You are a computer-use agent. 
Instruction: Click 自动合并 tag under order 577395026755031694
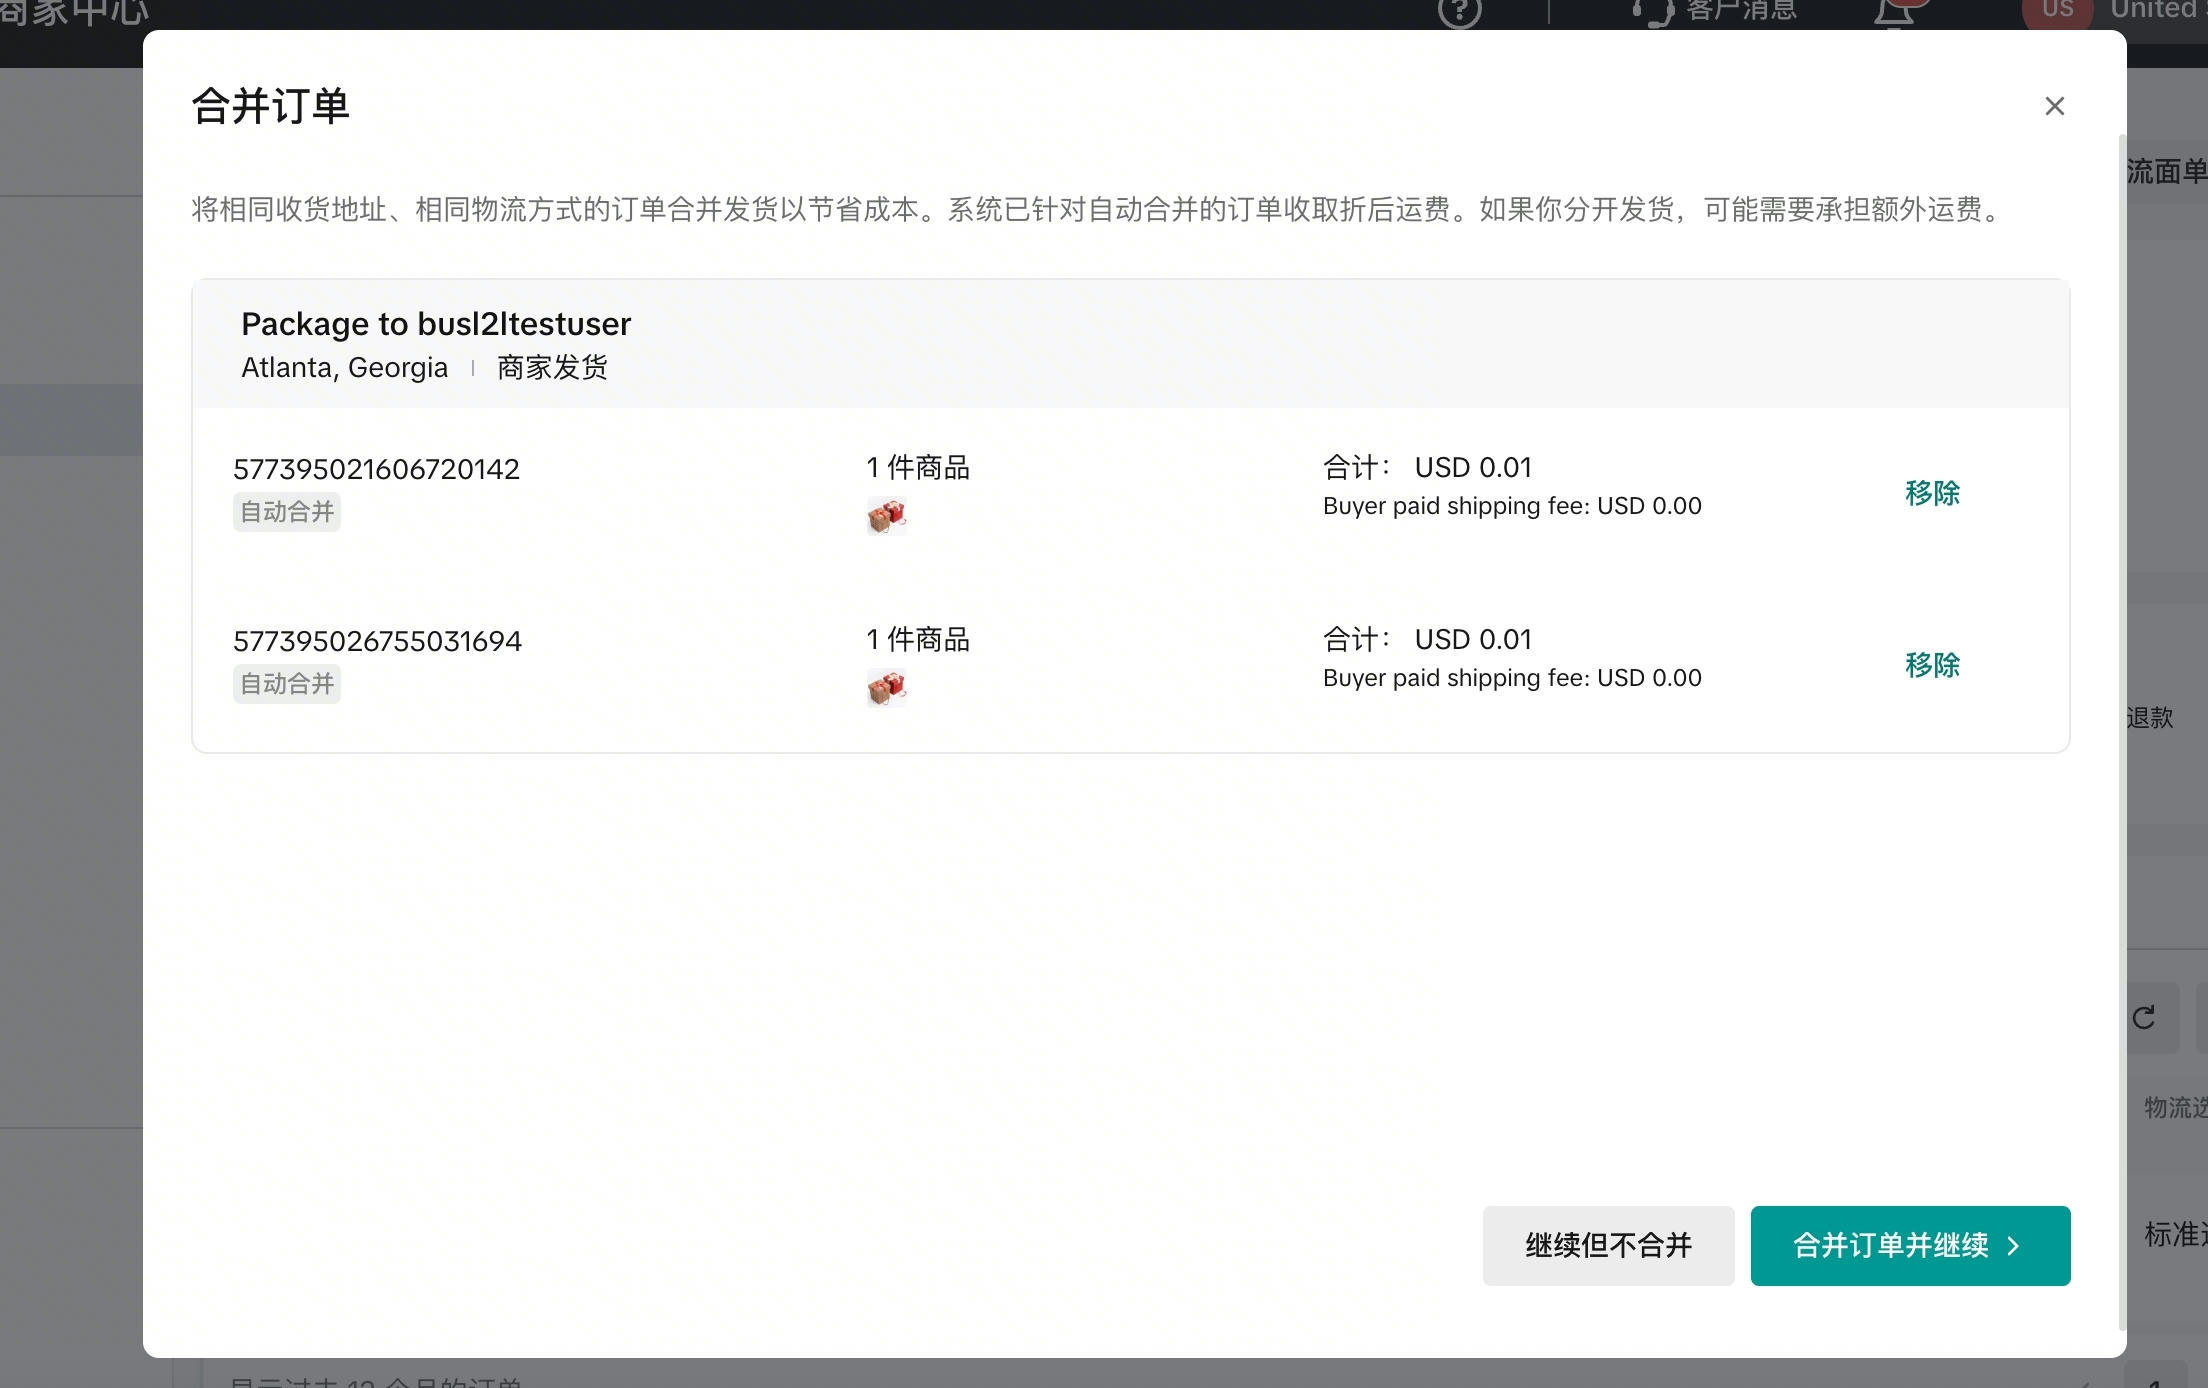(x=287, y=684)
